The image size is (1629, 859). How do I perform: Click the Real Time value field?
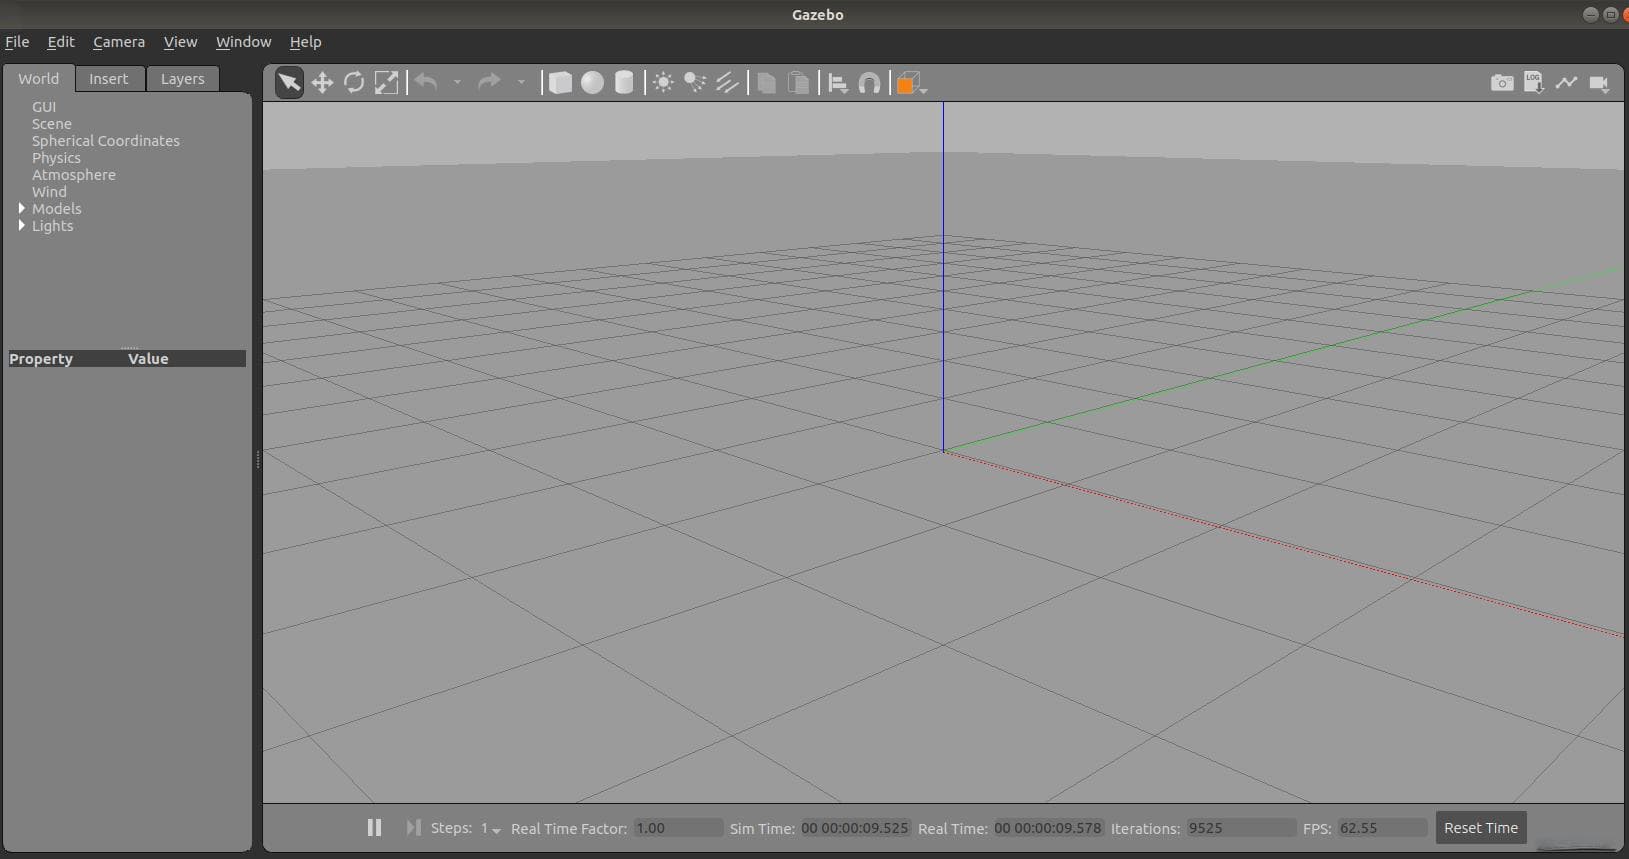(x=1048, y=828)
